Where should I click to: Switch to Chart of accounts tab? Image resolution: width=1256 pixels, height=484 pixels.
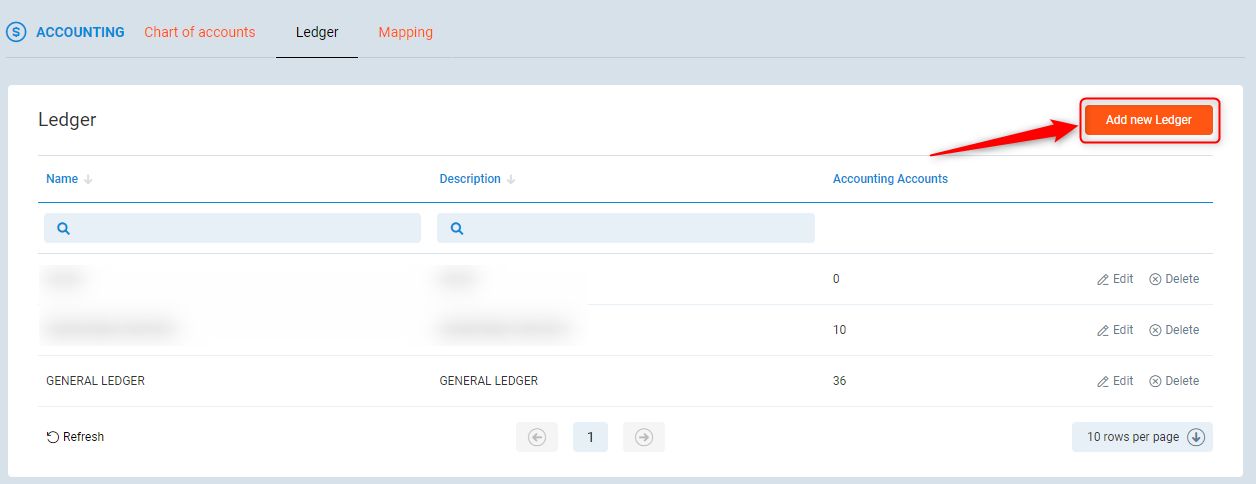click(x=200, y=32)
